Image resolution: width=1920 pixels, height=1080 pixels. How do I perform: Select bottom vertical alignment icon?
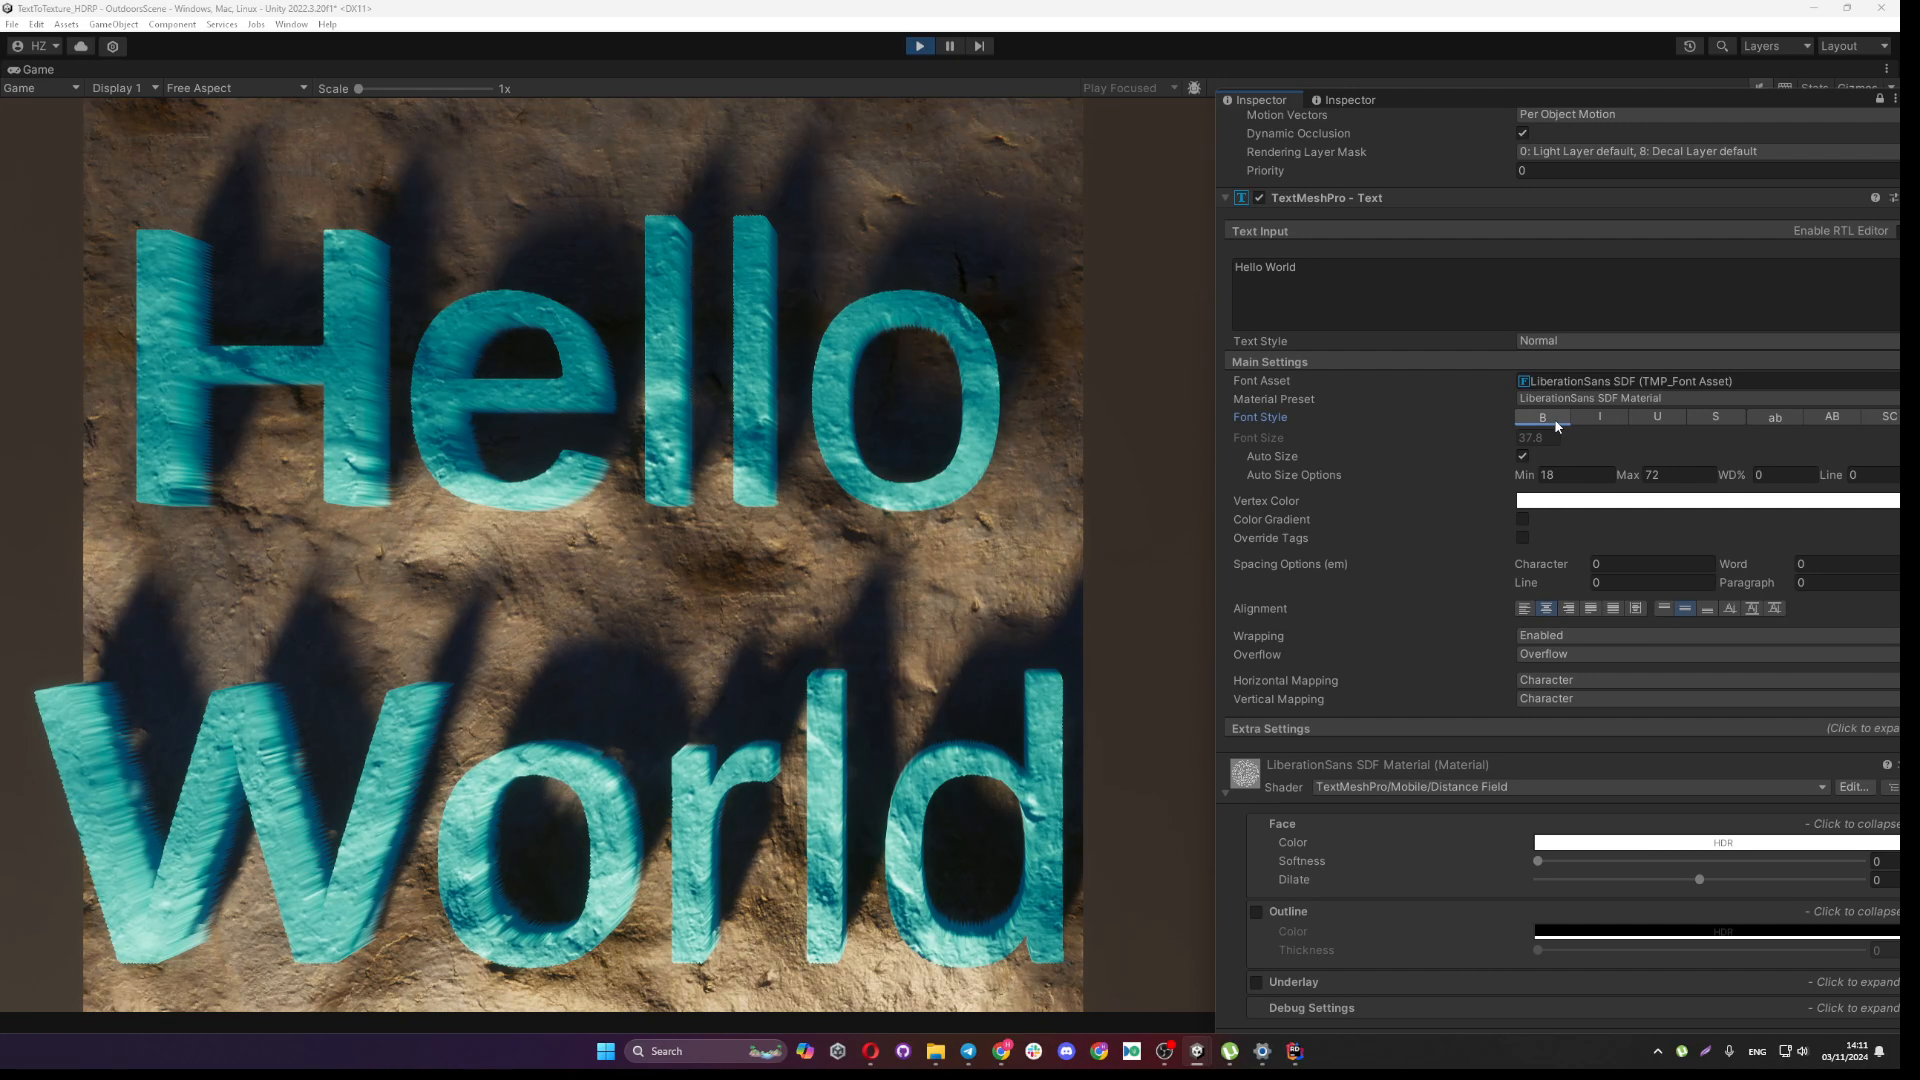tap(1707, 608)
